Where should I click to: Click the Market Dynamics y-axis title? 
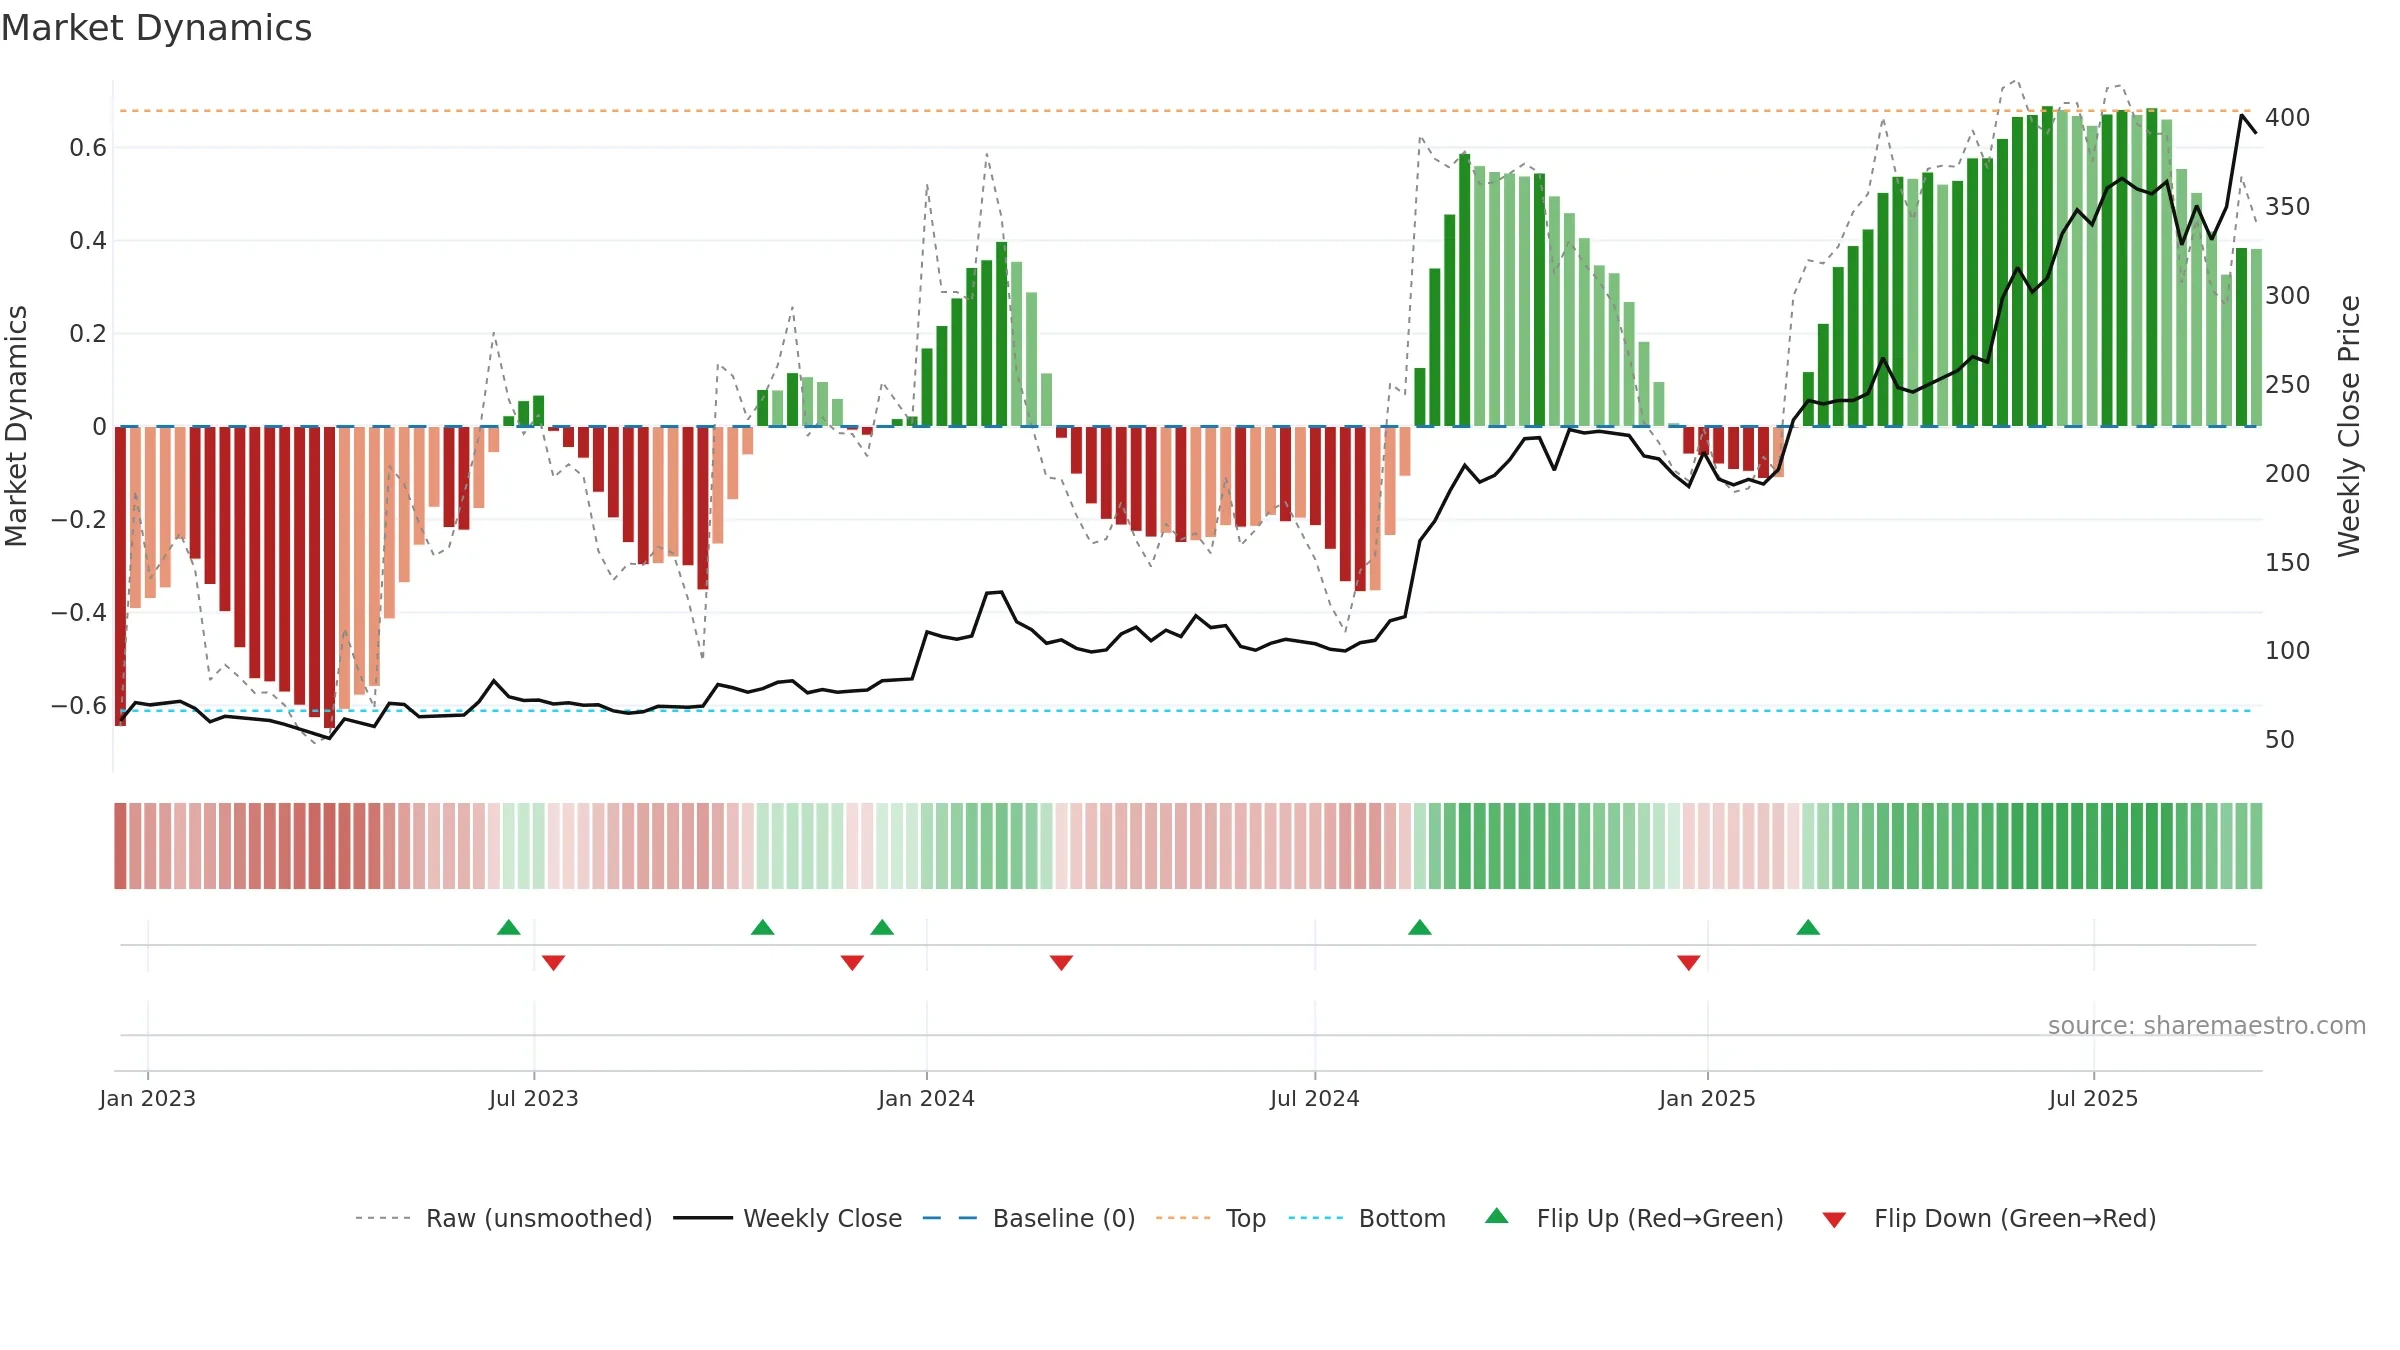click(x=16, y=426)
